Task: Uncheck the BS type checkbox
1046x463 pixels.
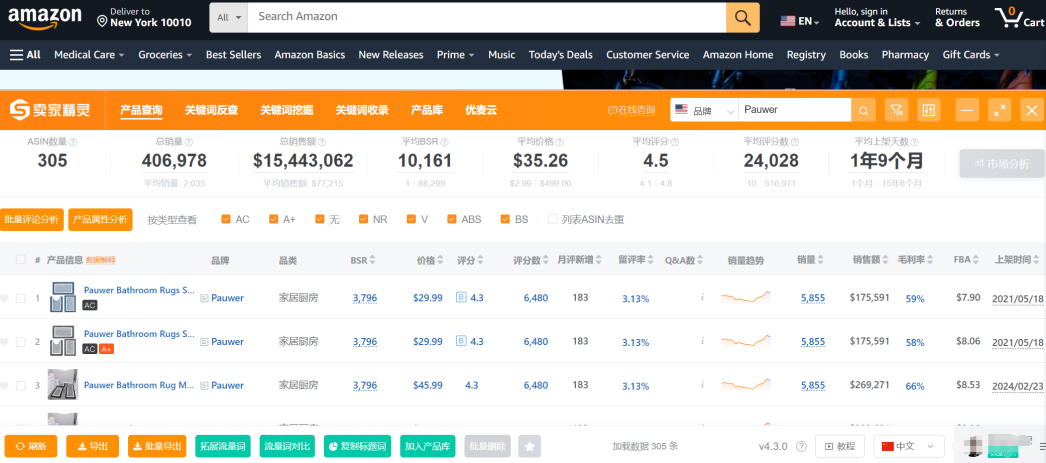Action: [506, 219]
